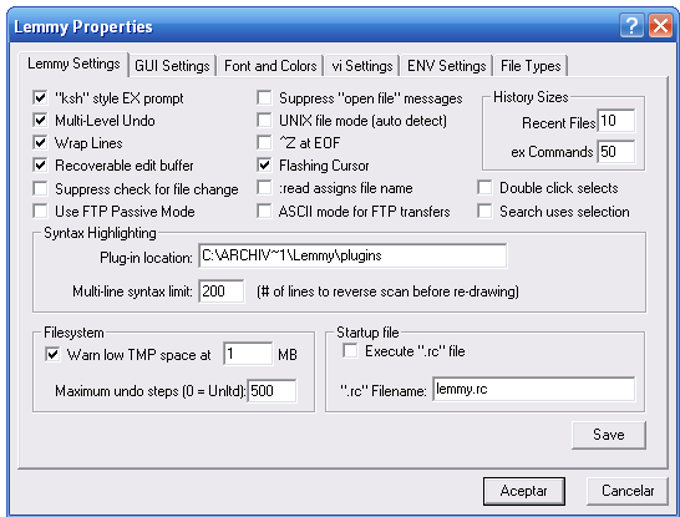Select the Lemmy Settings tab

pyautogui.click(x=73, y=64)
